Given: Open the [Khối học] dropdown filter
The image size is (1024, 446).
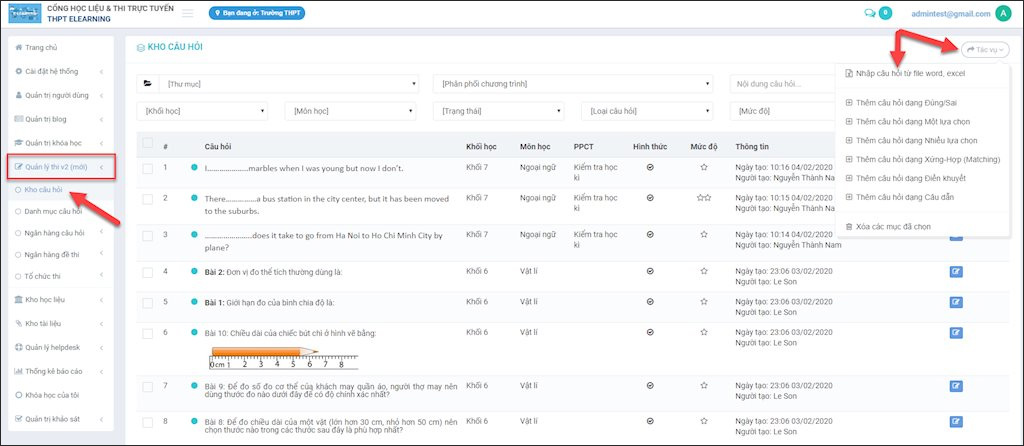Looking at the screenshot, I should 204,111.
